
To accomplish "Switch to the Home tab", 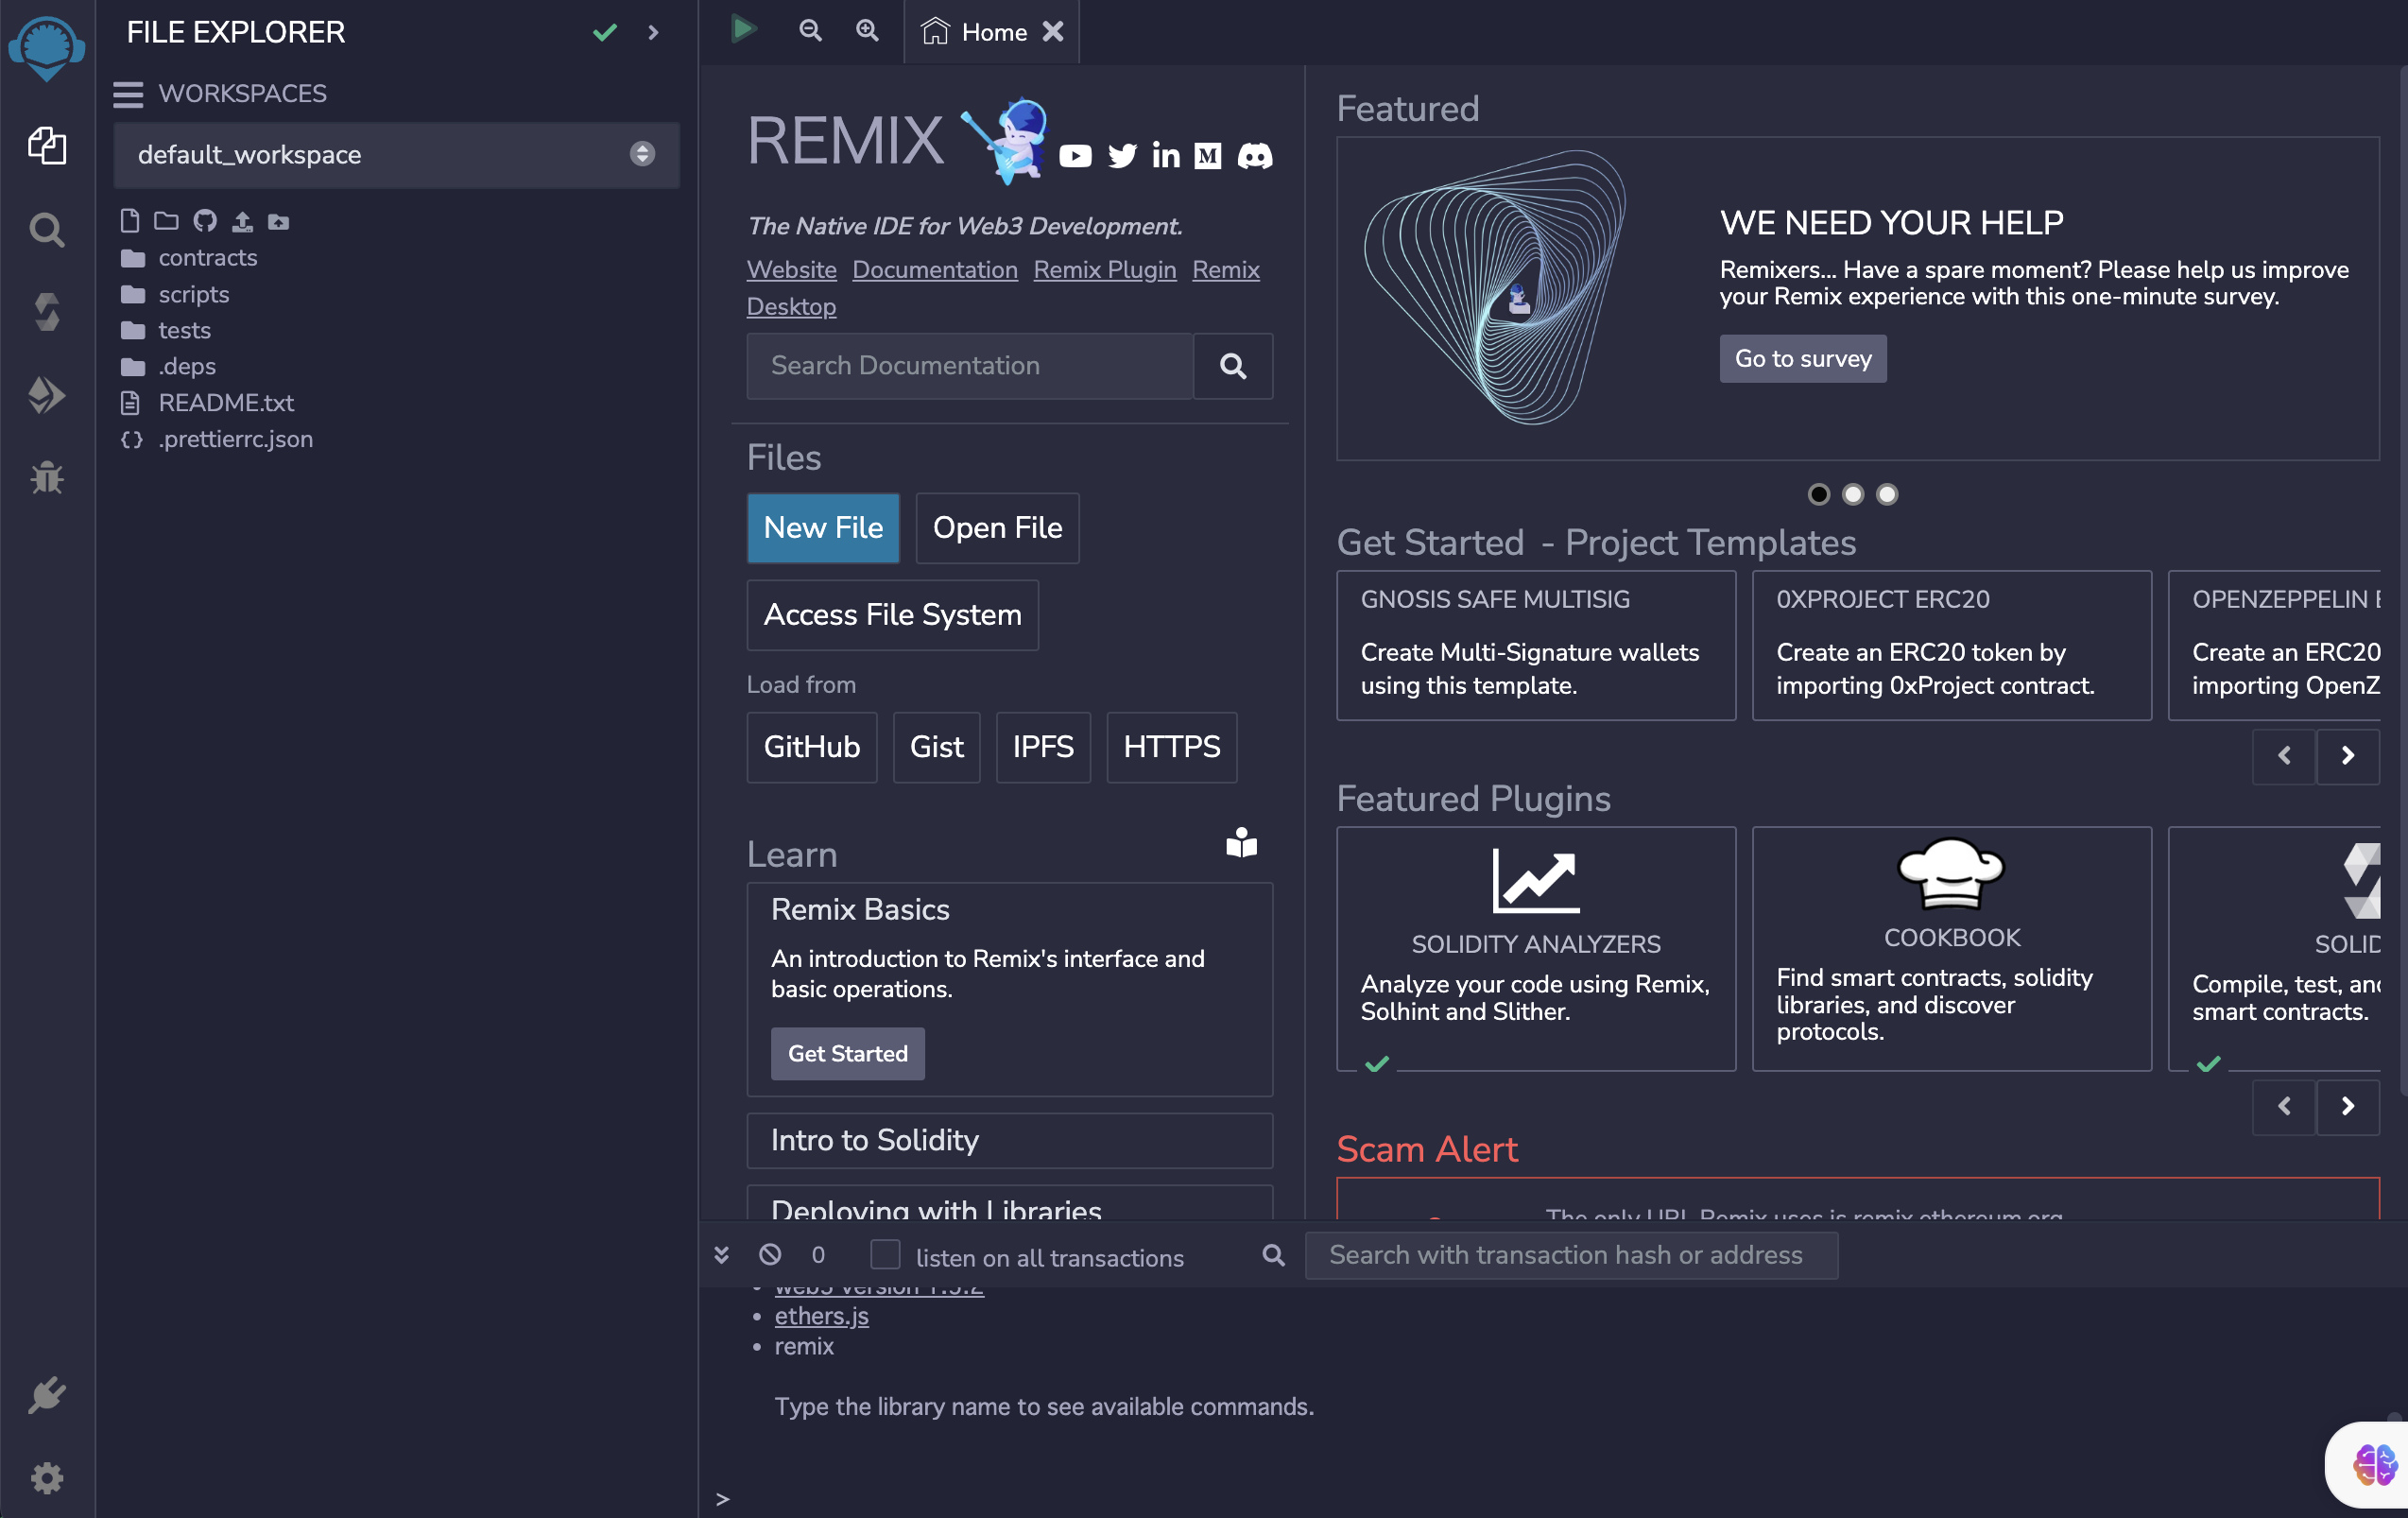I will coord(978,31).
